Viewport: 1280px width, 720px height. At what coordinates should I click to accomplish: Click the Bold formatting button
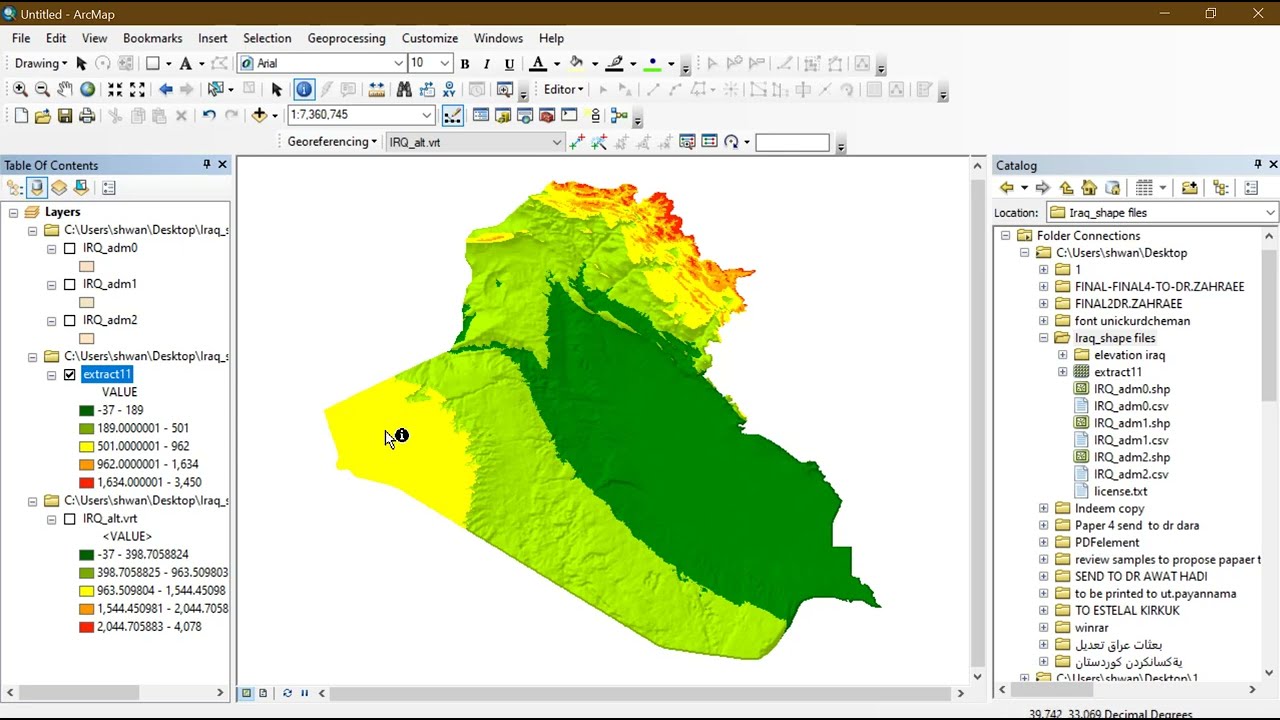click(x=465, y=64)
